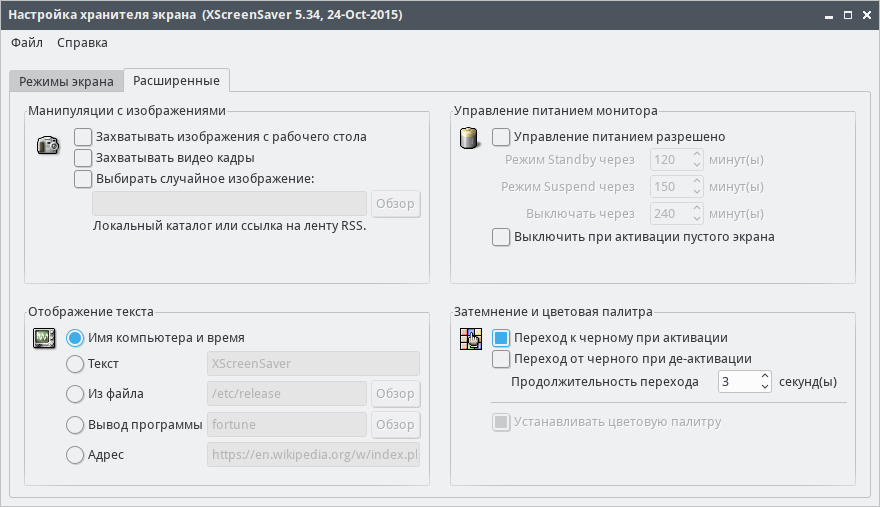Viewport: 880px width, 507px height.
Task: Select 'Имя компьютера и время' radio button
Action: coord(75,338)
